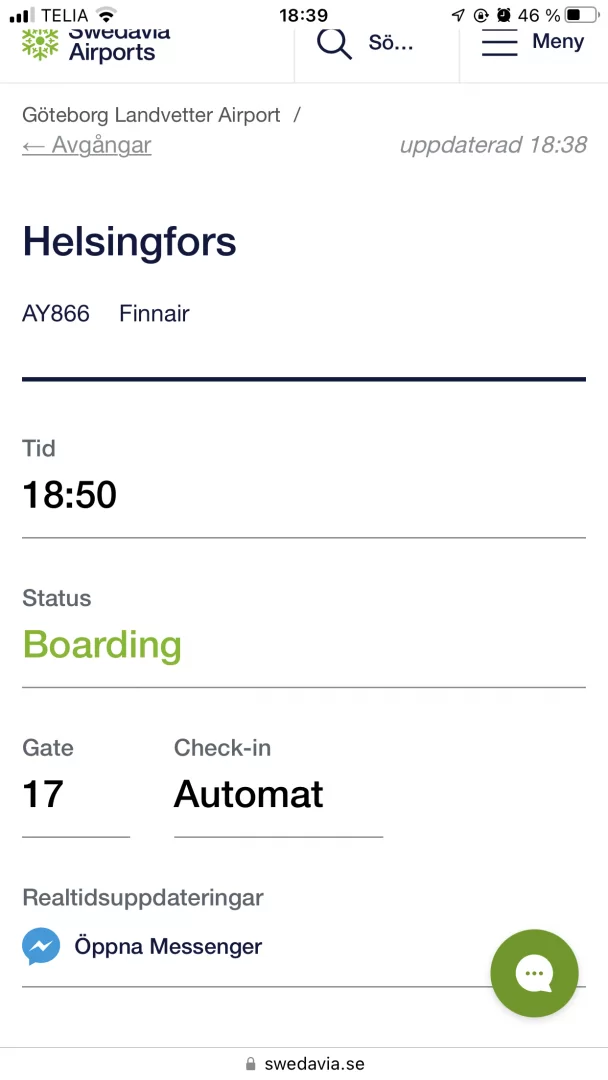Tap the Wi-Fi icon in status bar
The height and width of the screenshot is (1080, 608).
click(106, 15)
